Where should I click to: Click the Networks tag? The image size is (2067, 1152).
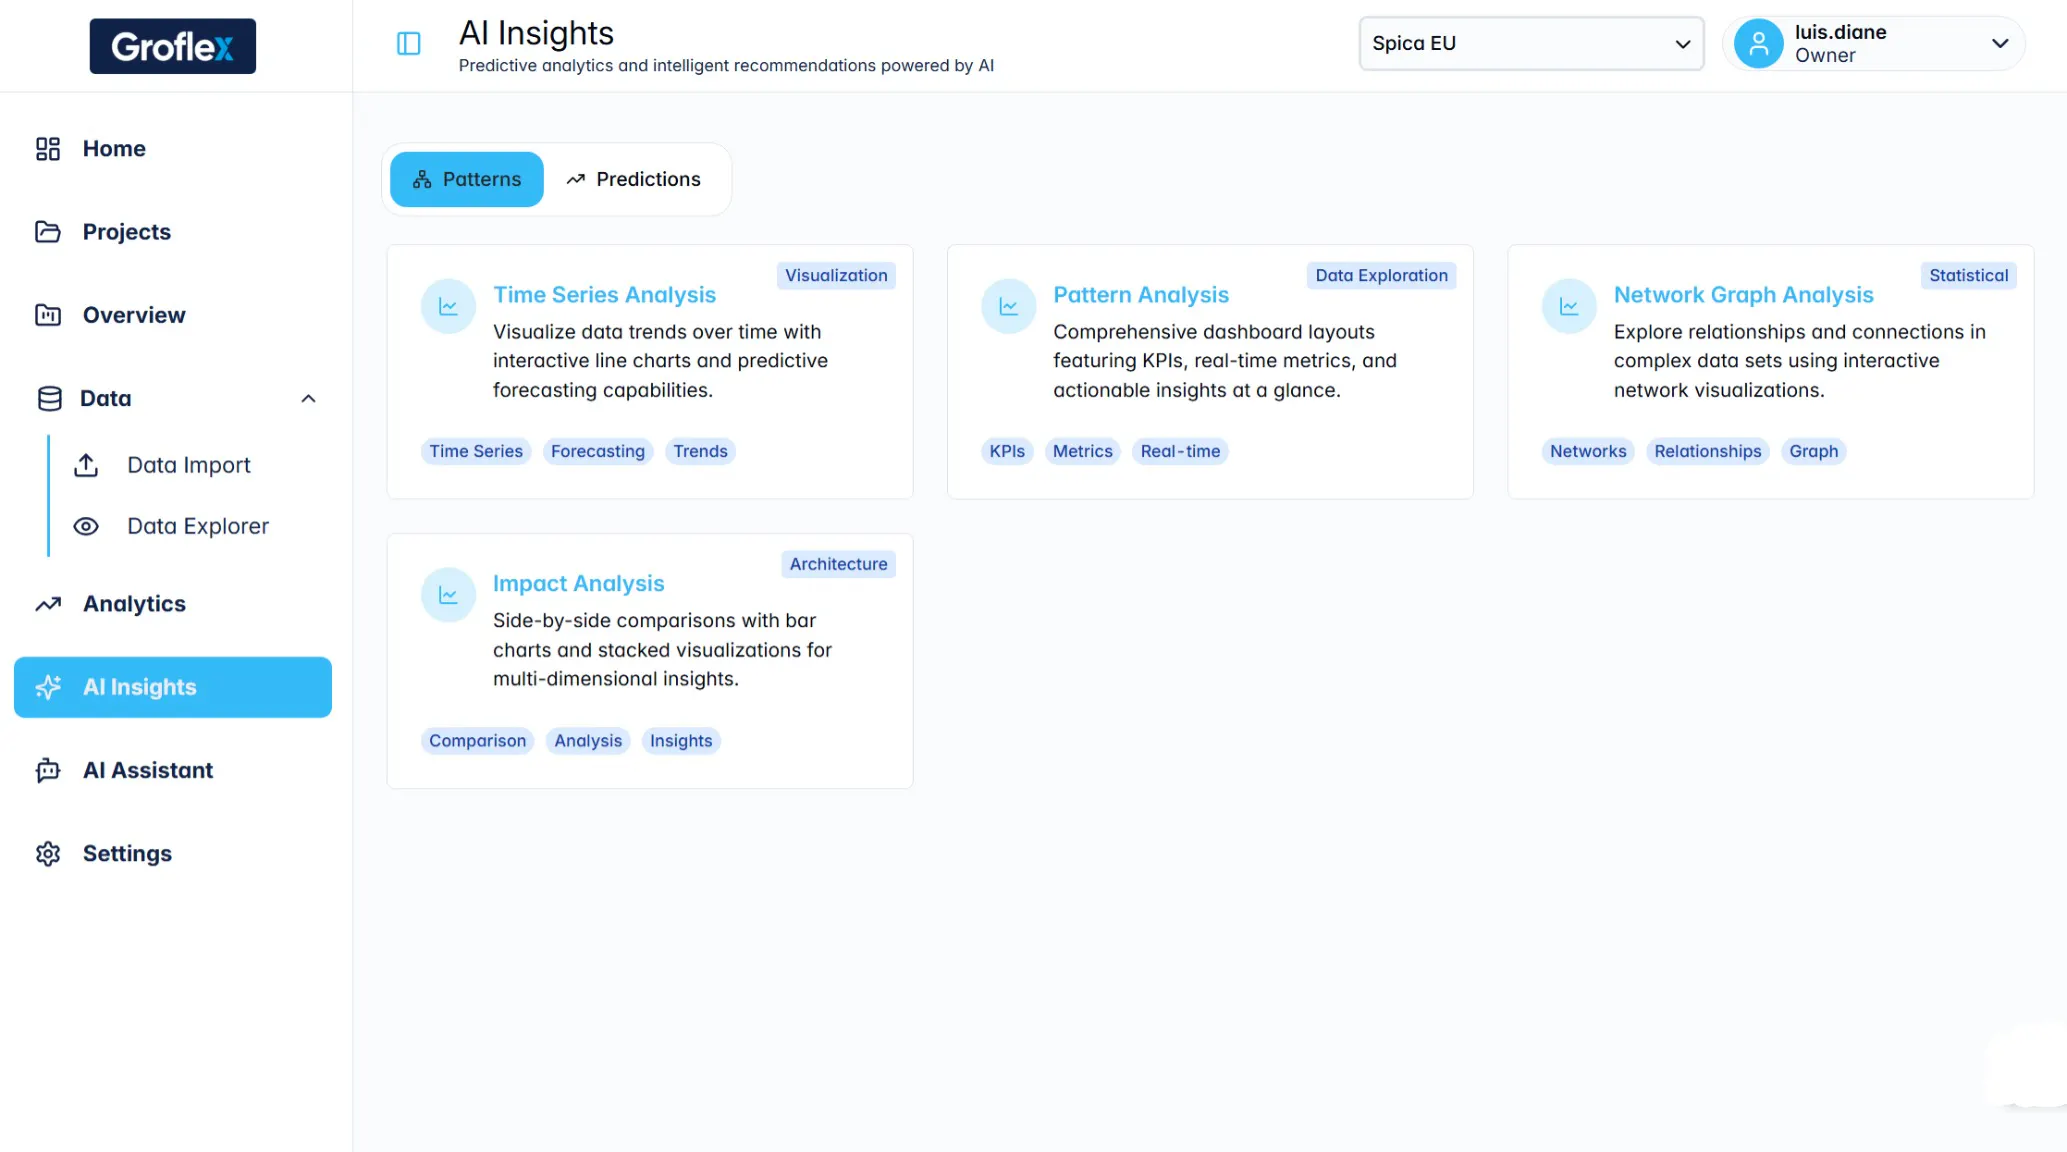coord(1588,451)
